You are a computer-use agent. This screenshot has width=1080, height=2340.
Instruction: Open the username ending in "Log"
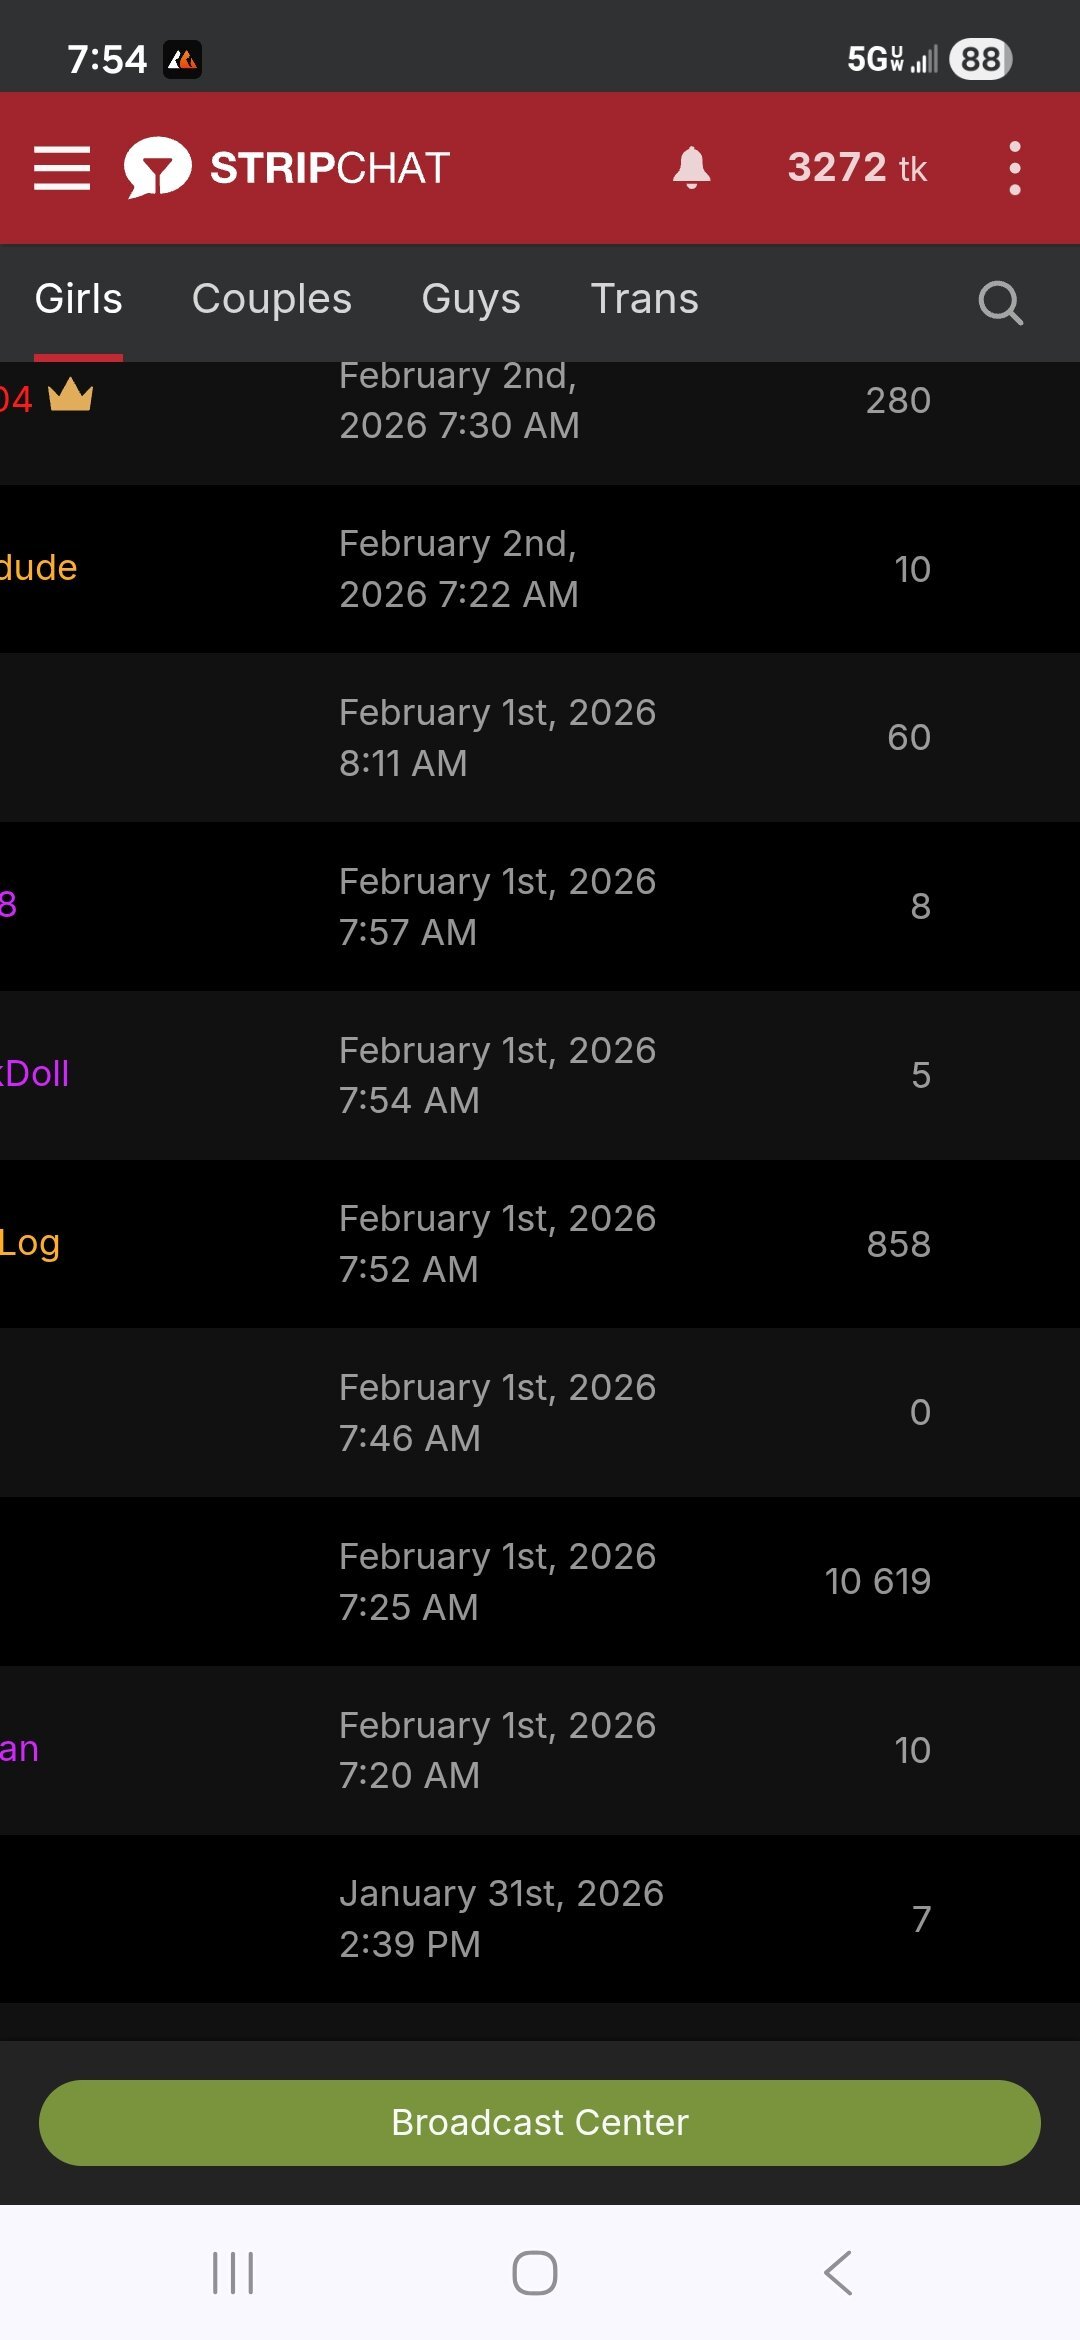pyautogui.click(x=30, y=1243)
